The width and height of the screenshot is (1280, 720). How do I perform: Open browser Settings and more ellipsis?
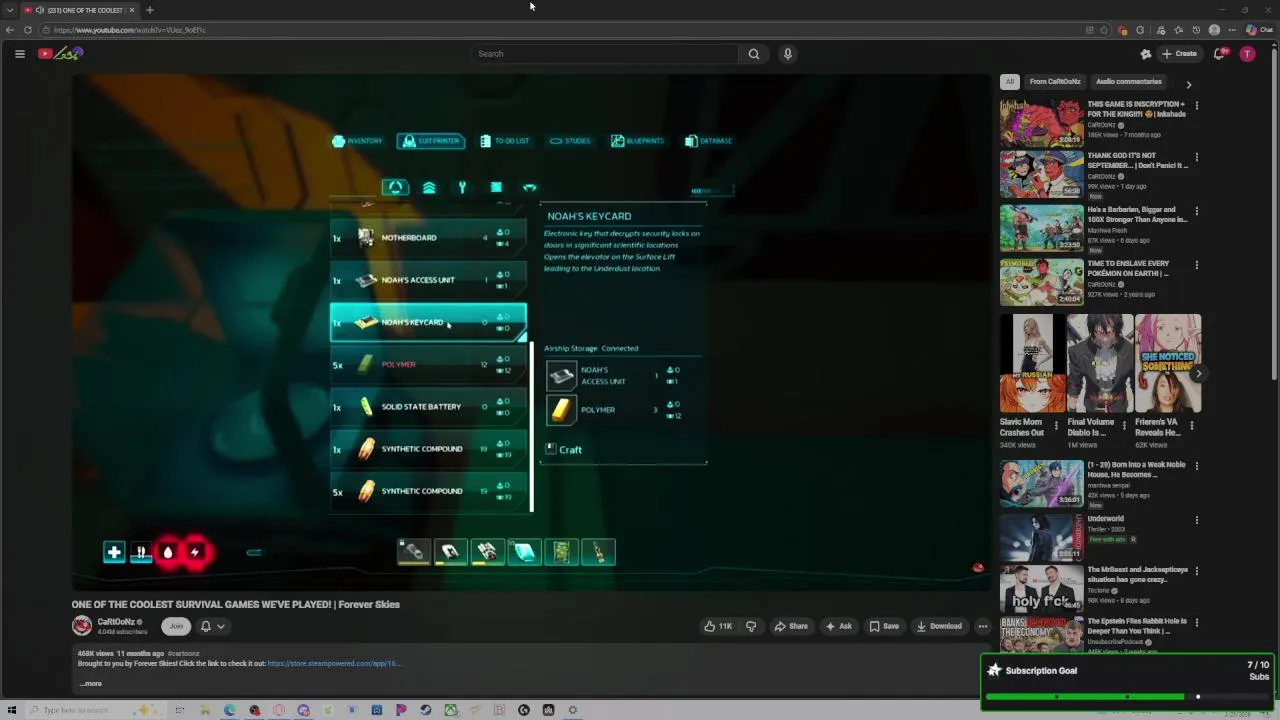1231,30
